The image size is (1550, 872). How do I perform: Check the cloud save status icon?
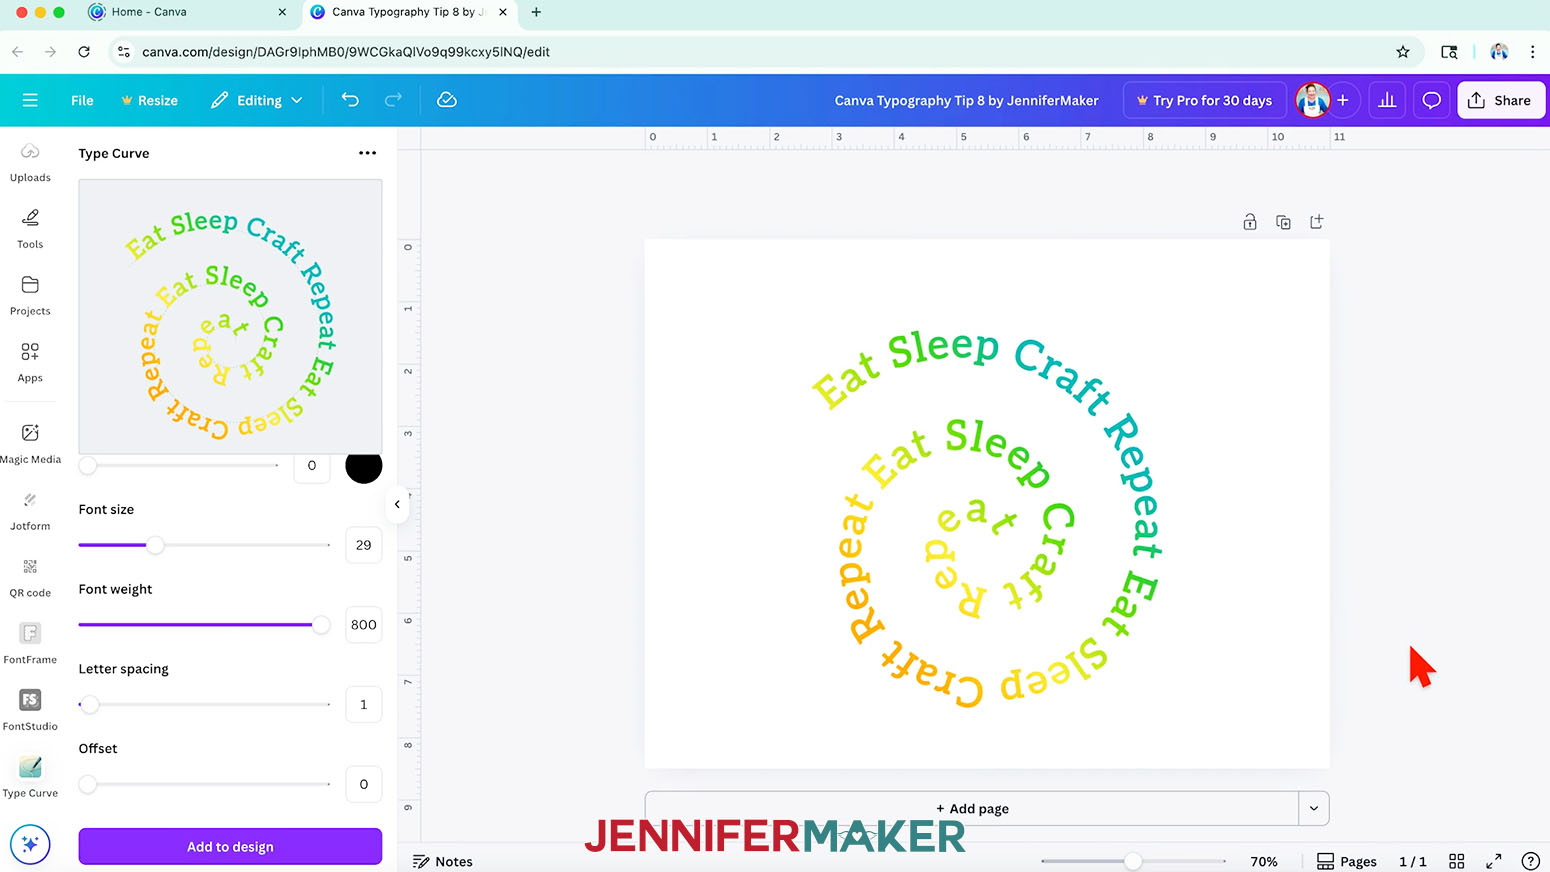click(447, 99)
